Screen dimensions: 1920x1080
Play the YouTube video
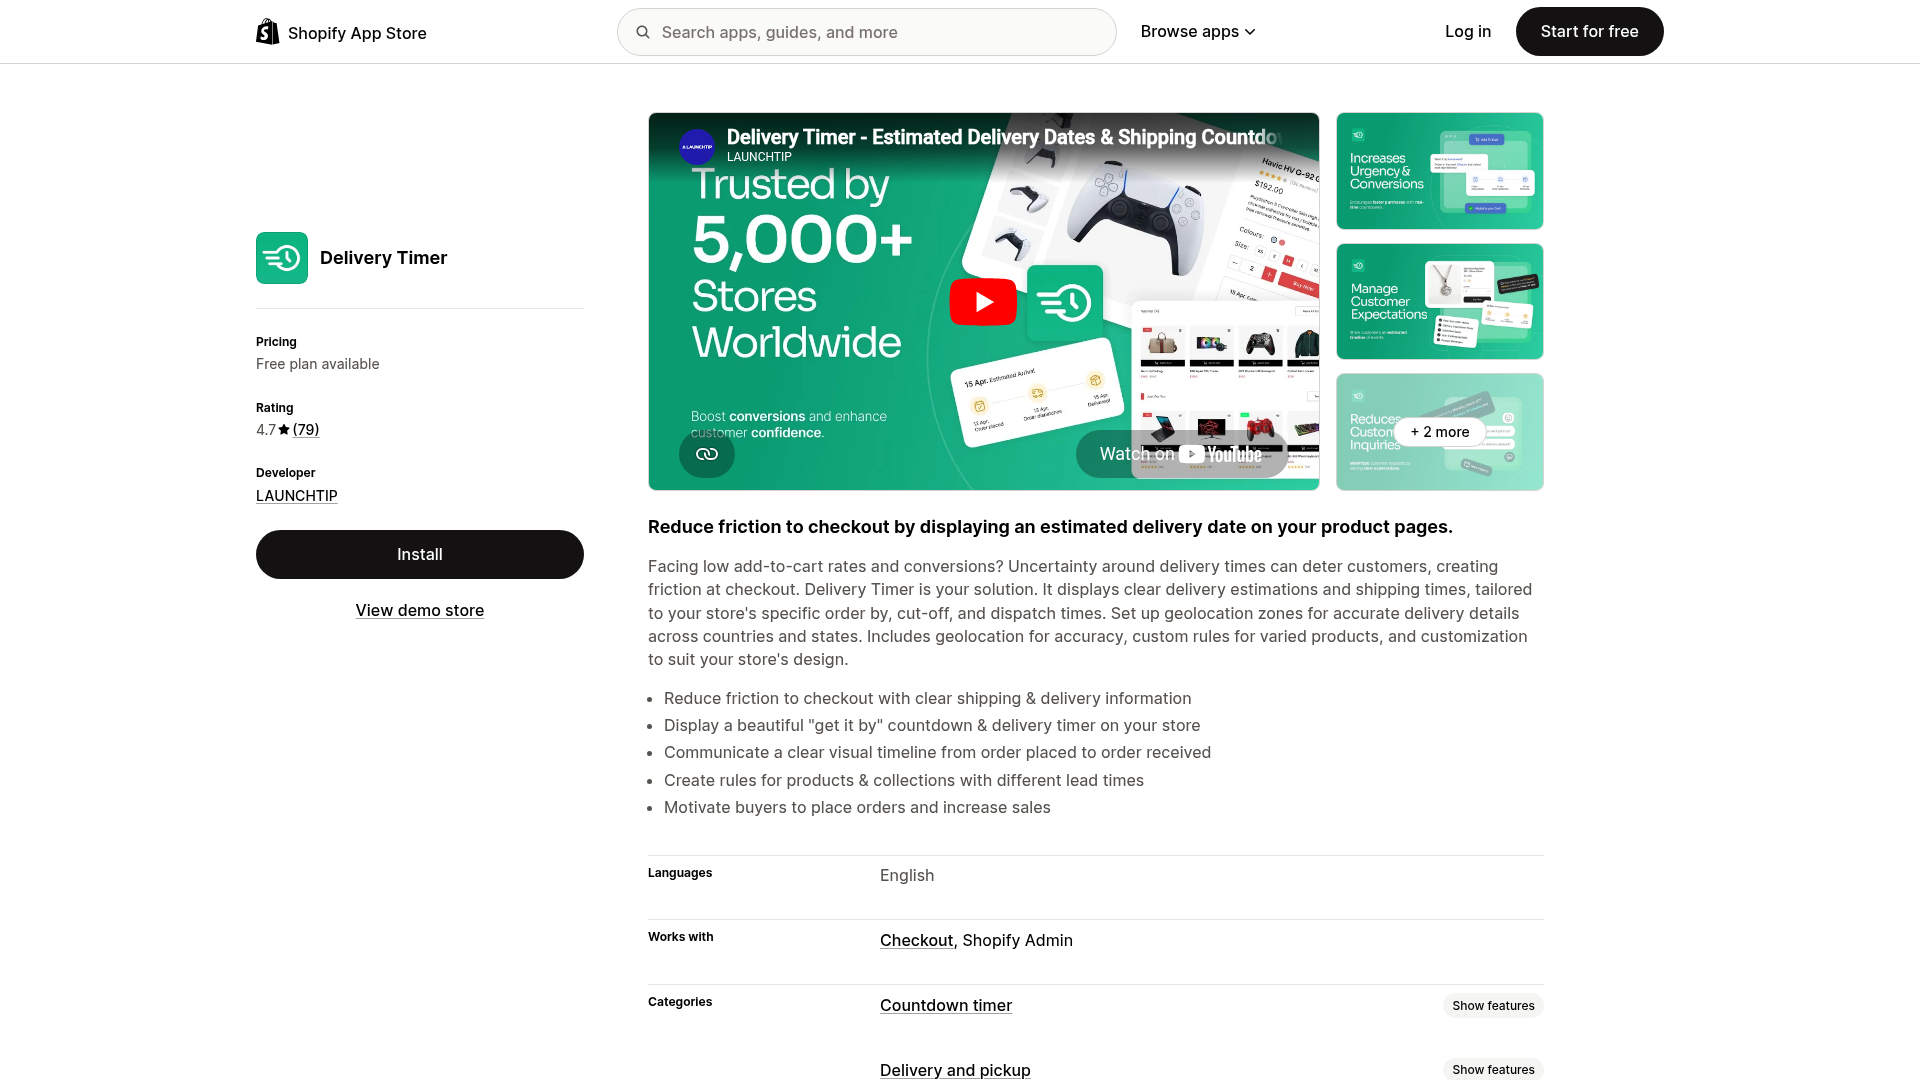click(x=983, y=301)
